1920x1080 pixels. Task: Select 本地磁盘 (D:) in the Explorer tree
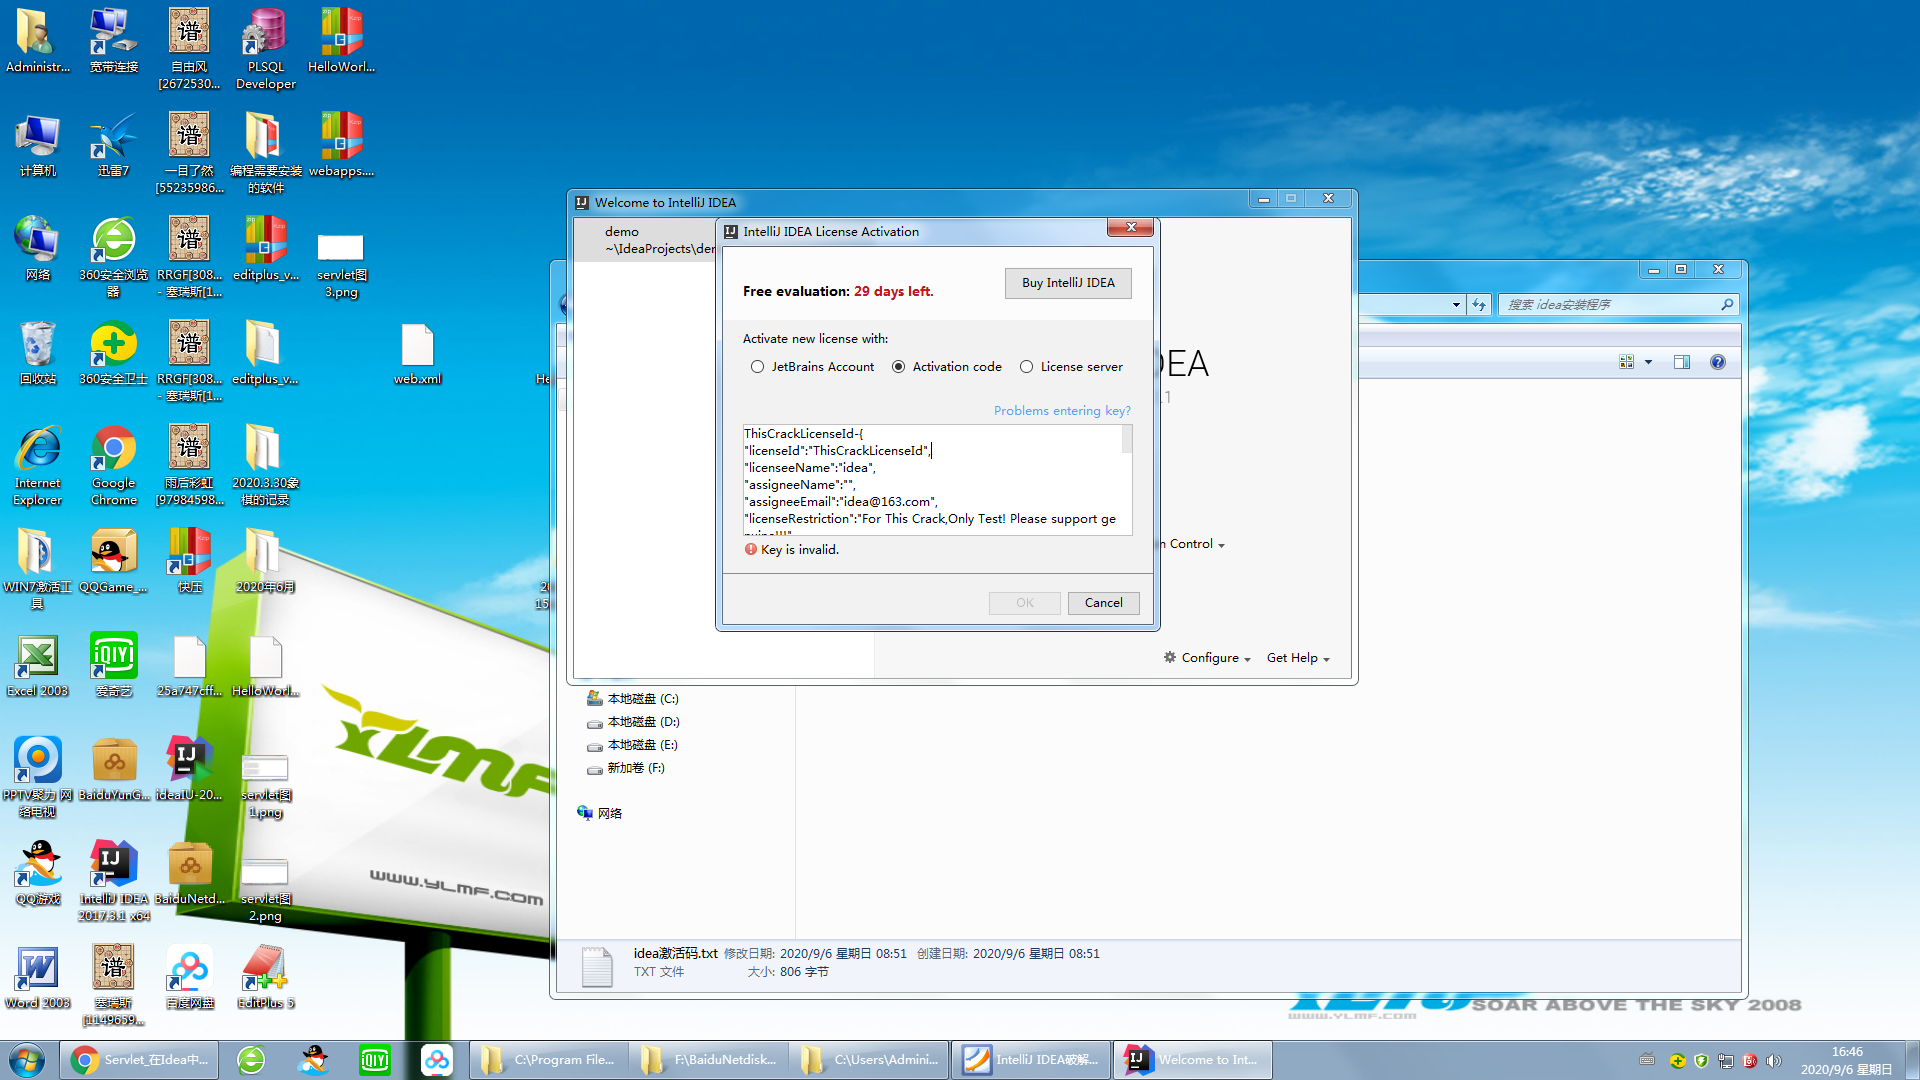[633, 722]
